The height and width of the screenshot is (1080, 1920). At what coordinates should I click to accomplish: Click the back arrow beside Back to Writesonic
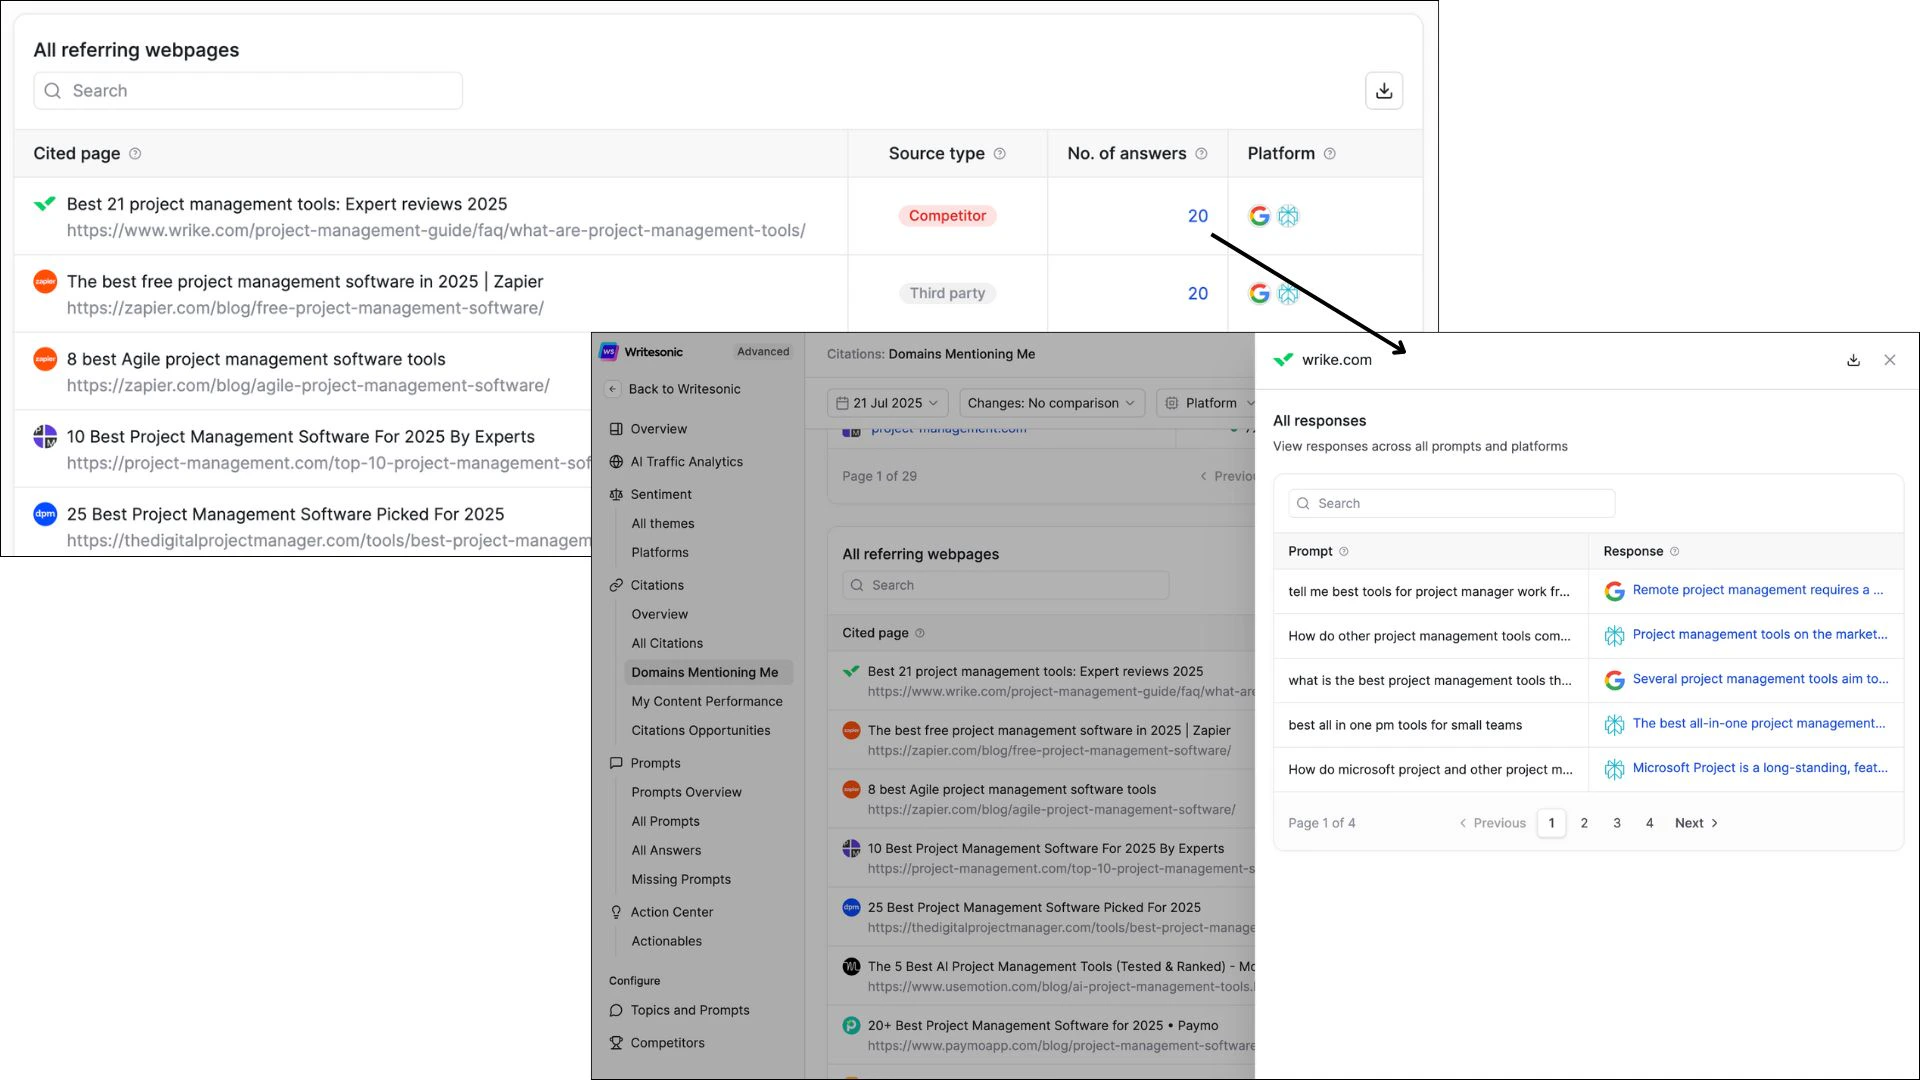tap(613, 389)
